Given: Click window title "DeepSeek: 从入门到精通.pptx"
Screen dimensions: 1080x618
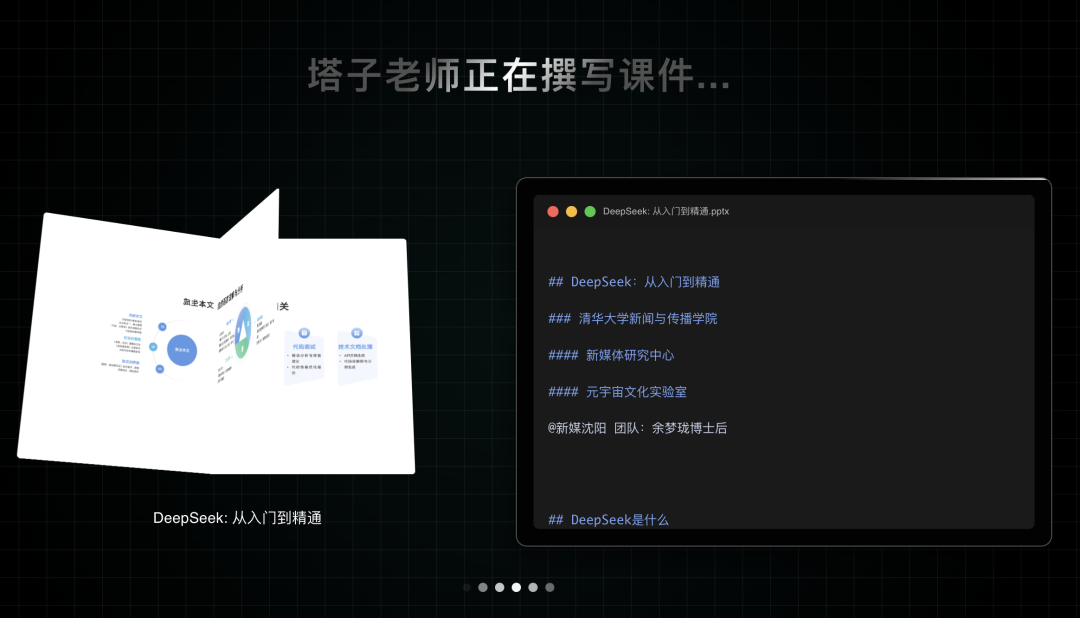Looking at the screenshot, I should [665, 212].
